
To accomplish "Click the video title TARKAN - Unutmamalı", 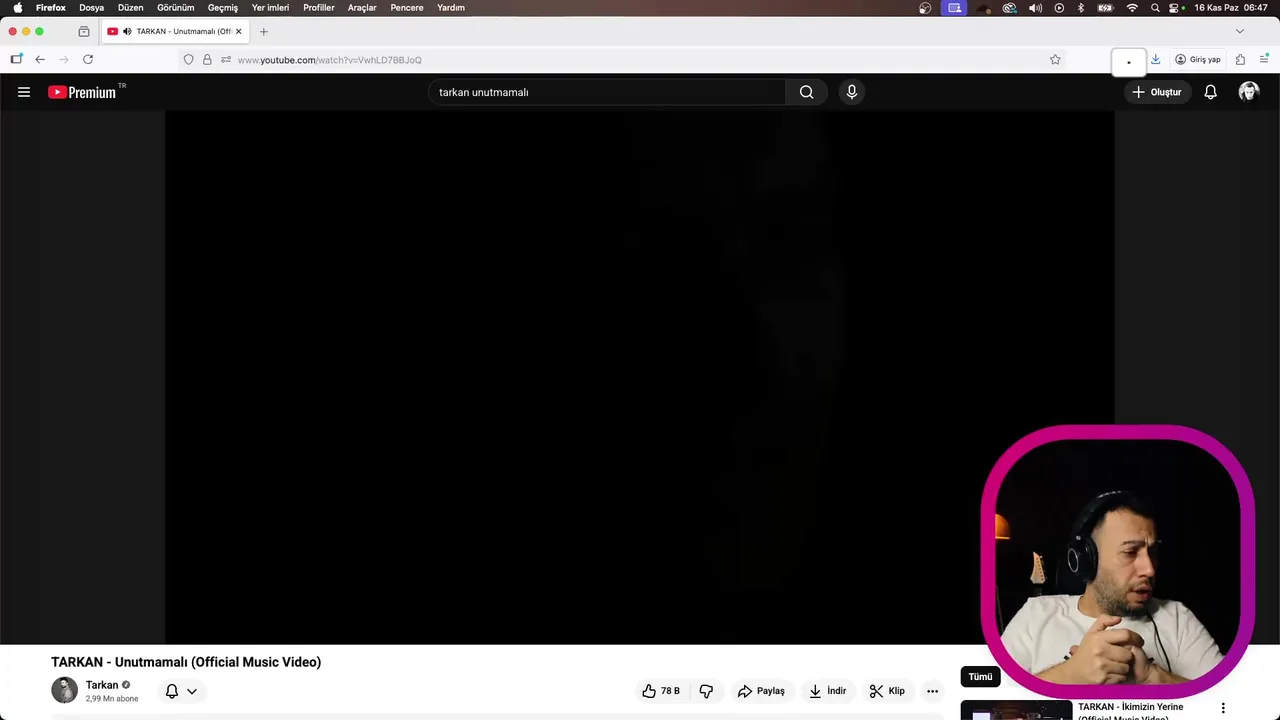I will [186, 662].
